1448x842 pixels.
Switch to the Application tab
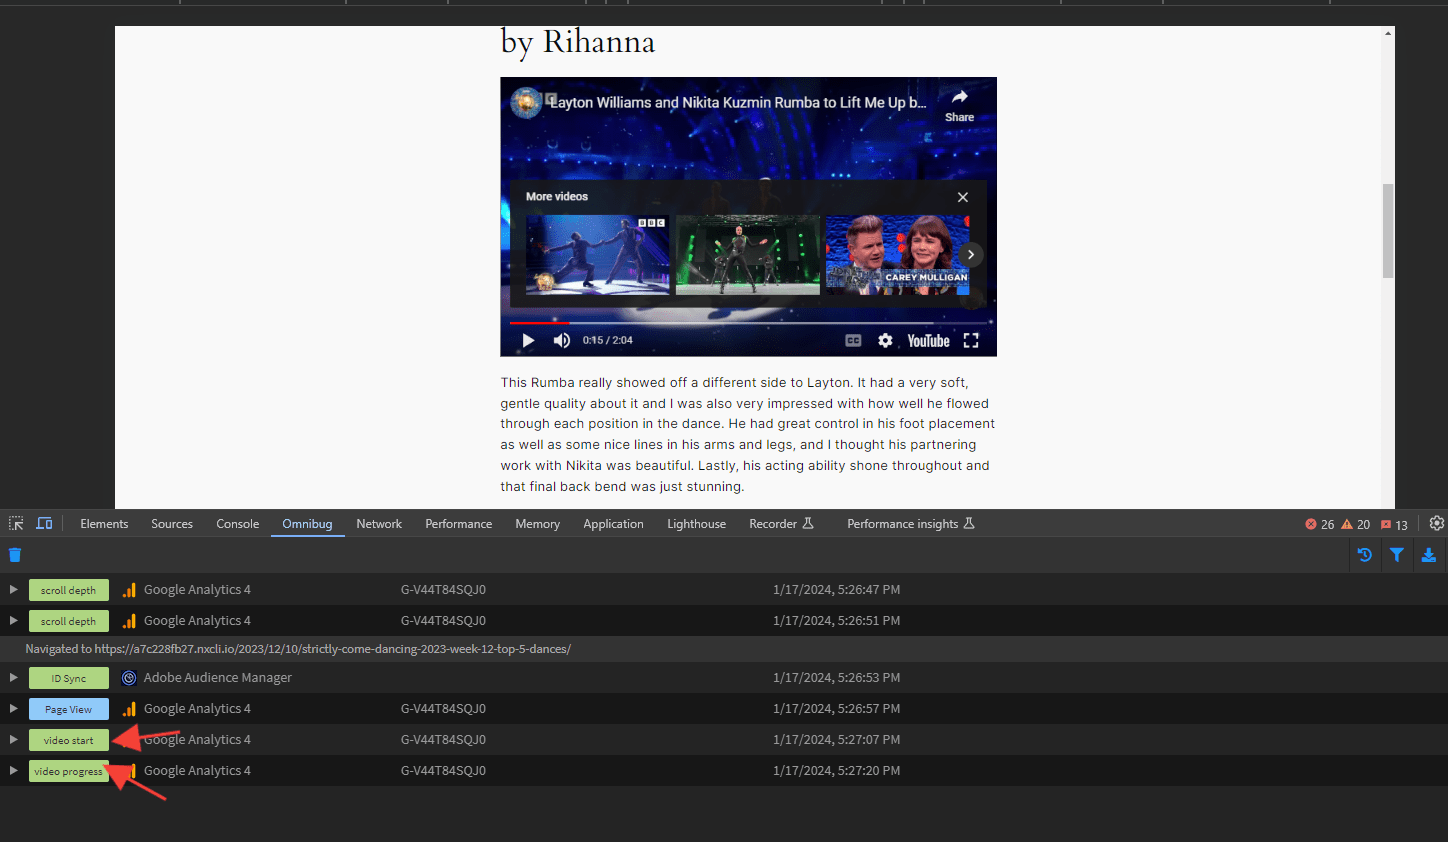coord(614,524)
